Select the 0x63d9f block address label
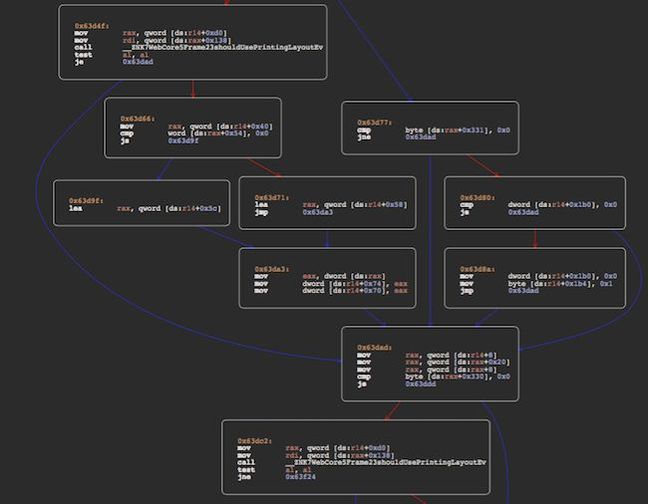This screenshot has height=504, width=648. (x=86, y=201)
